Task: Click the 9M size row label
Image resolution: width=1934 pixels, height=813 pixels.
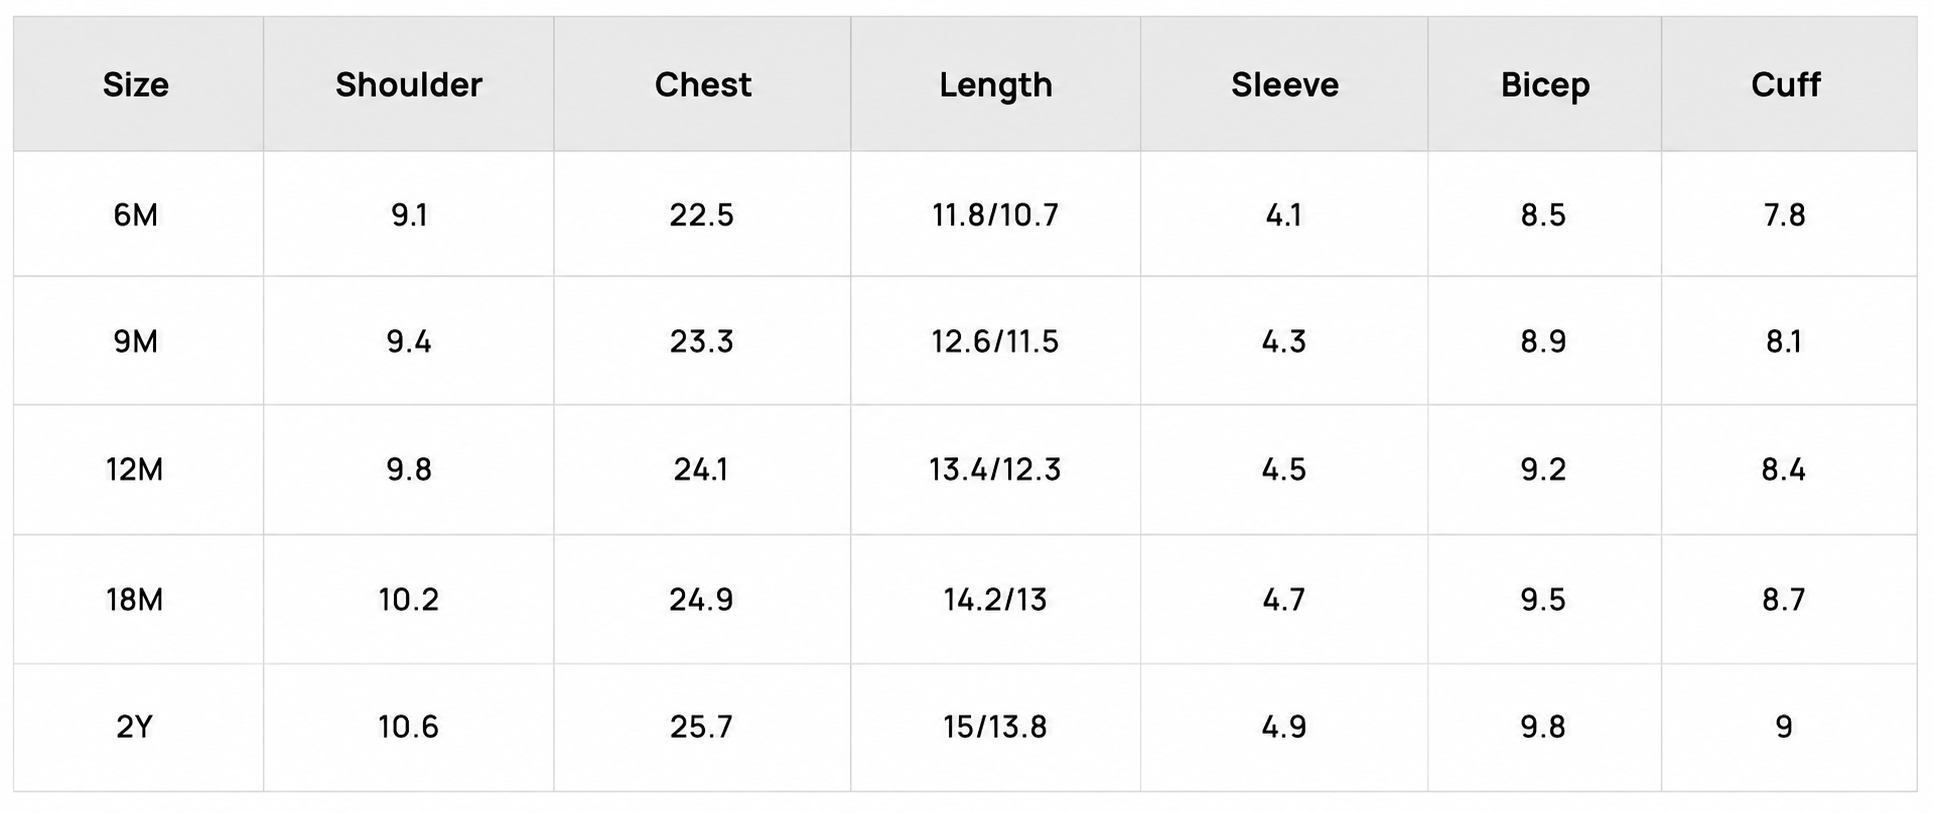Action: coord(135,342)
